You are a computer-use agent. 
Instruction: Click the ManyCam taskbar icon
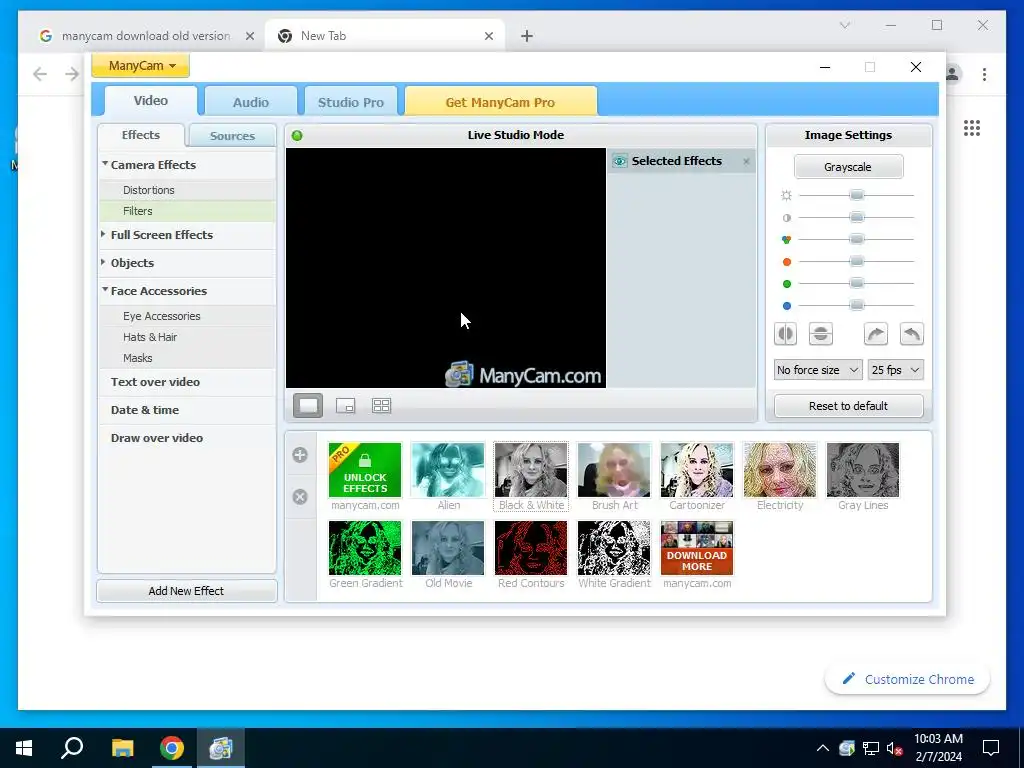221,748
